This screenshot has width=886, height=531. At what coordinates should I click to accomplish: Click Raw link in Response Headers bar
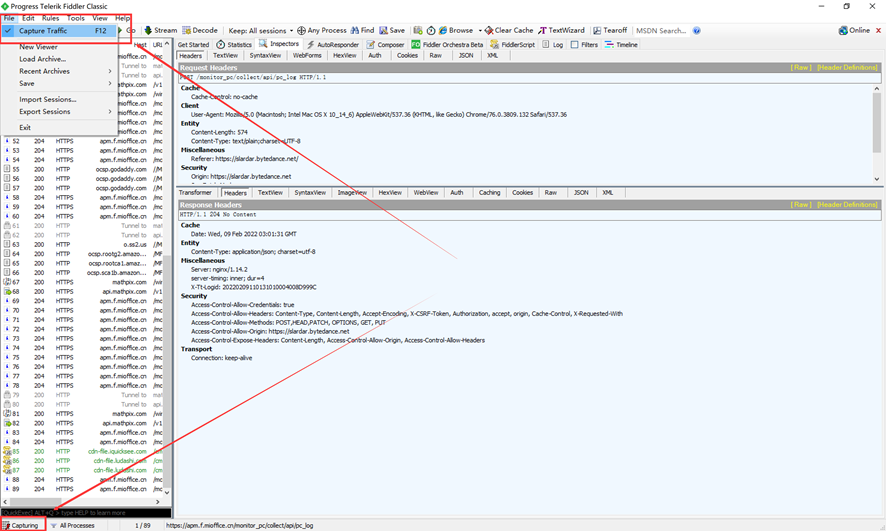coord(801,205)
